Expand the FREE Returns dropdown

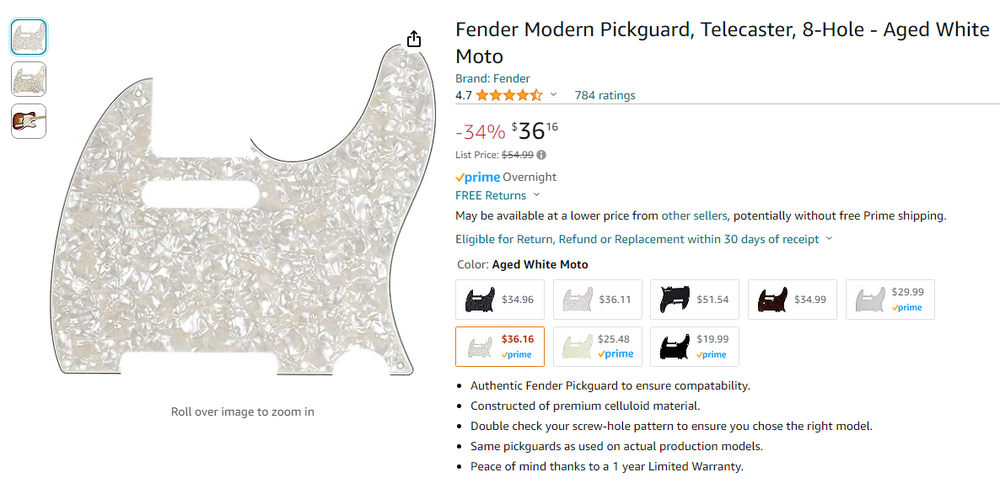[536, 195]
